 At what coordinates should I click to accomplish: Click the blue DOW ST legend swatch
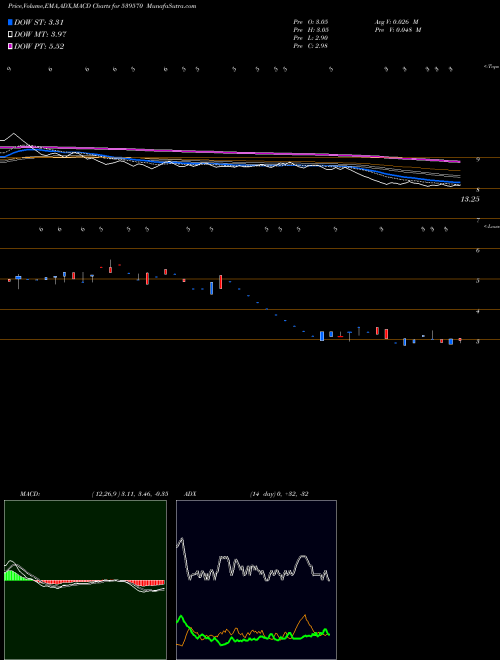point(10,22)
